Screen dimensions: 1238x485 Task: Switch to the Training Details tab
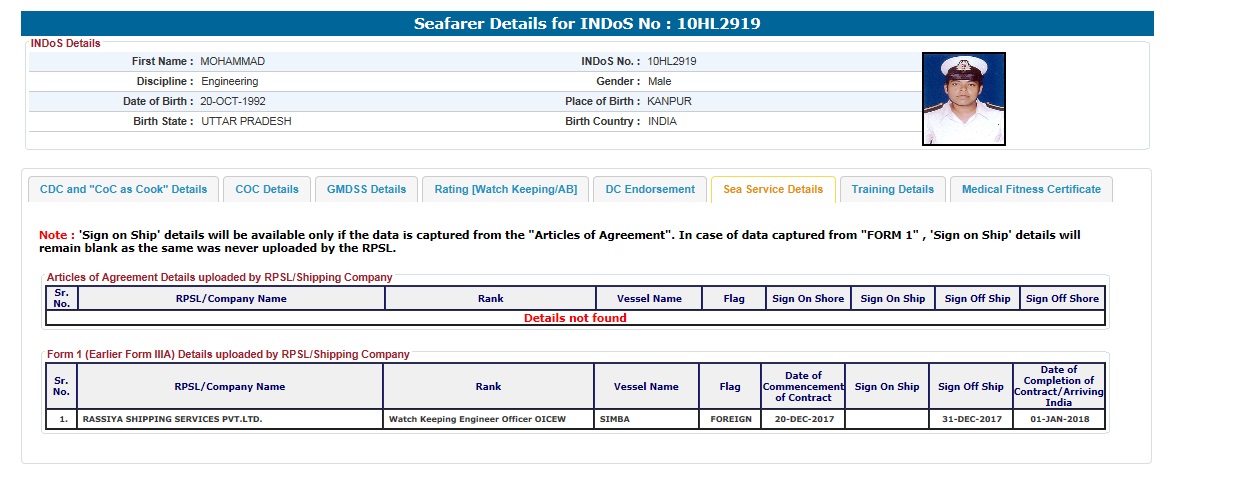892,189
